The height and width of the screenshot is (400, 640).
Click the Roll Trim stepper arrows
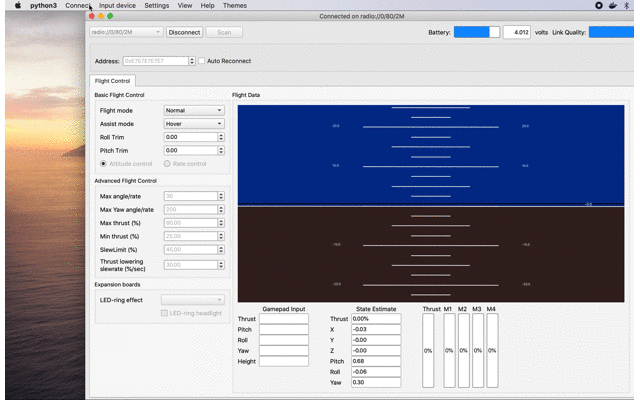pyautogui.click(x=219, y=137)
